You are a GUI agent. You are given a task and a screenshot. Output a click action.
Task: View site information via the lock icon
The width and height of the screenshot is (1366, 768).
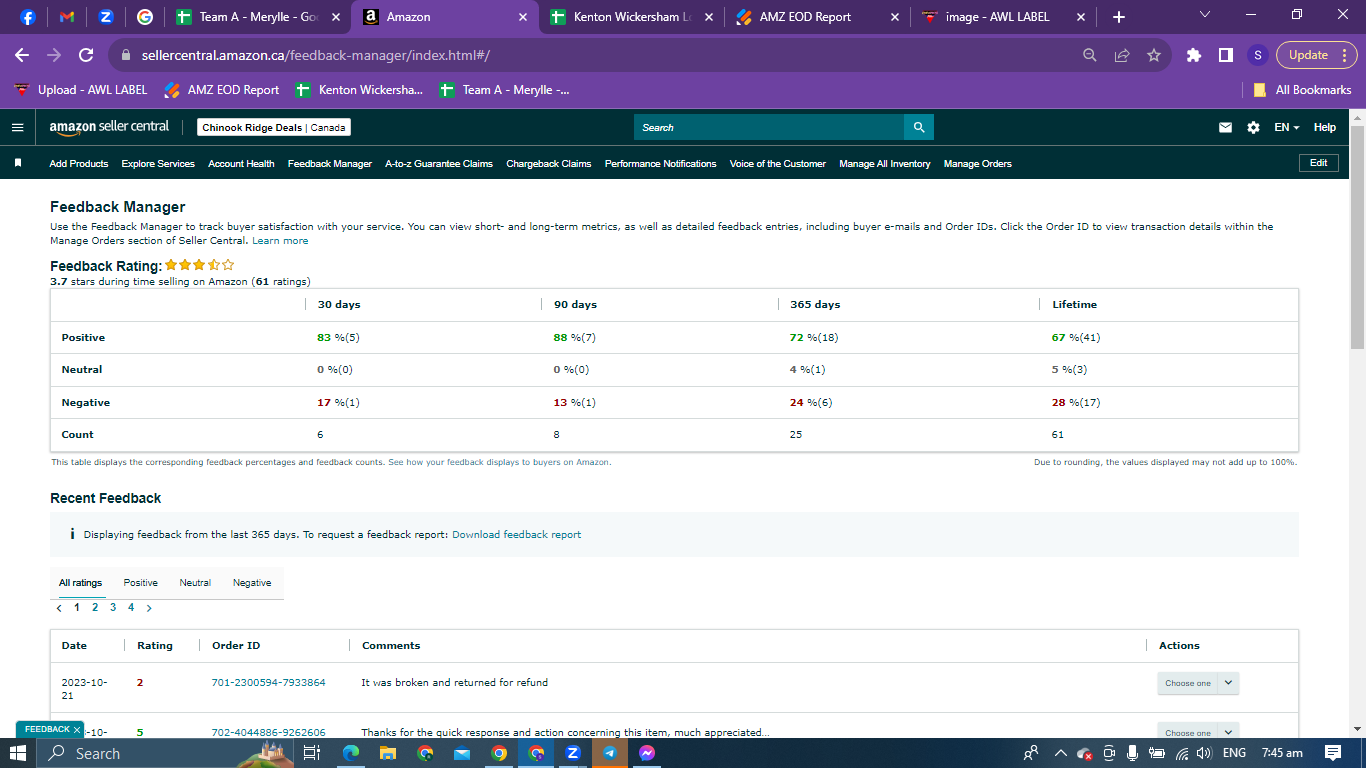[127, 56]
